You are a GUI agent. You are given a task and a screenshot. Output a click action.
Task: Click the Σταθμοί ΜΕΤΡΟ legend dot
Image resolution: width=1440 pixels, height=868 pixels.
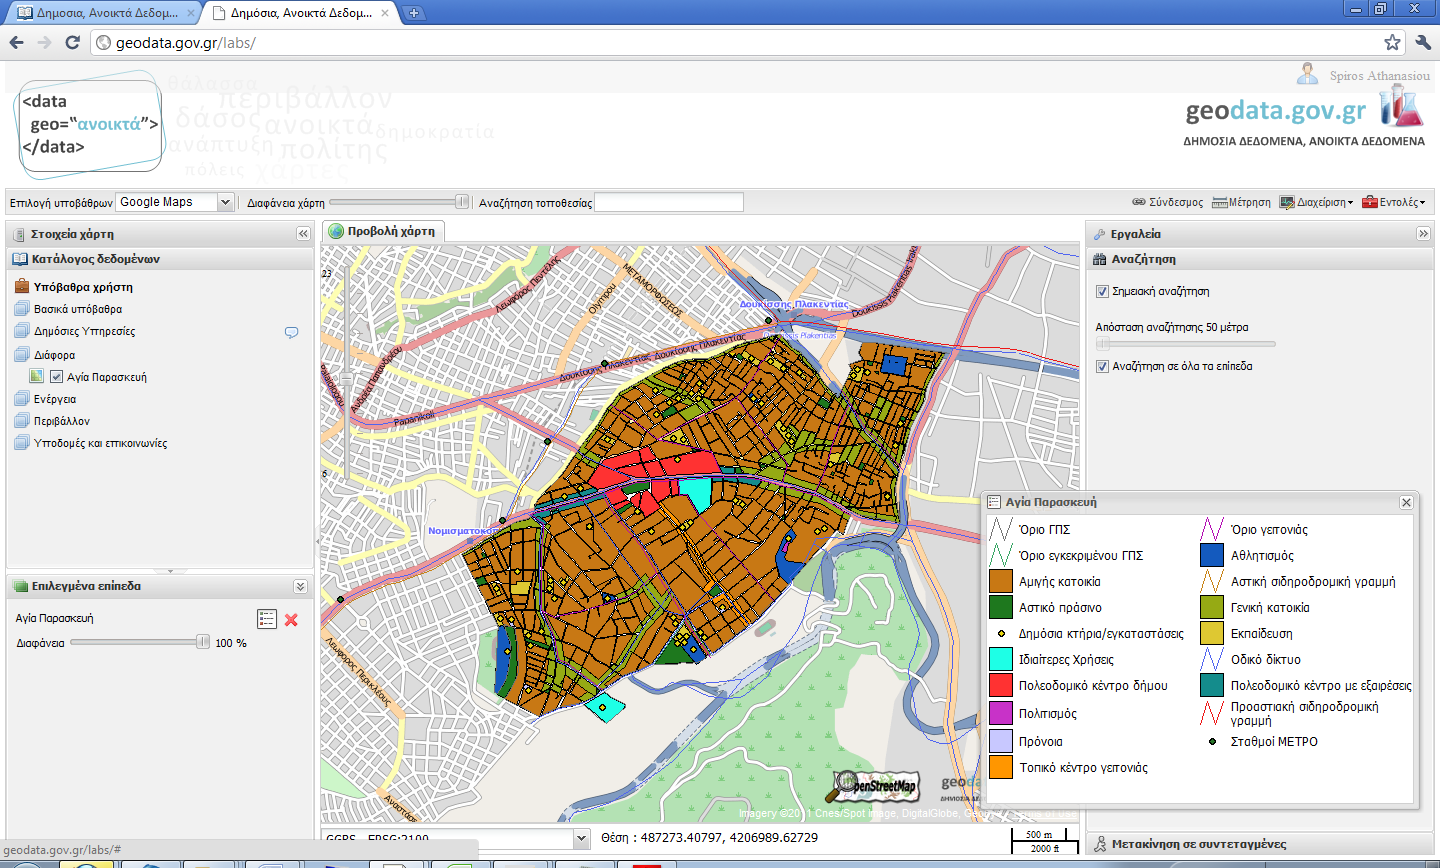1213,742
